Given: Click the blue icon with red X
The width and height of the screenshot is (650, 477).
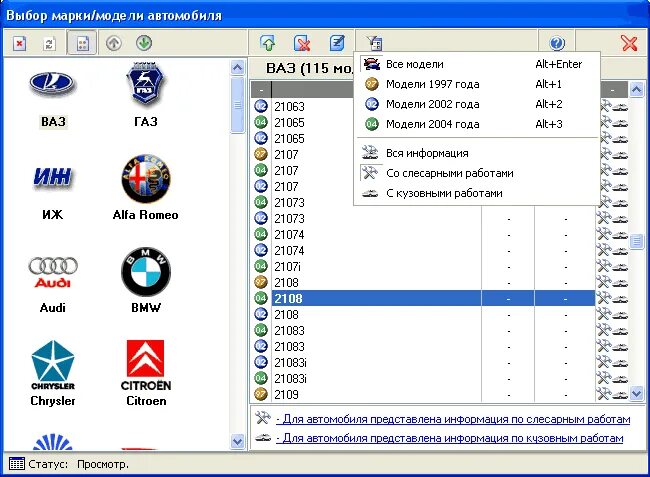Looking at the screenshot, I should (x=302, y=43).
